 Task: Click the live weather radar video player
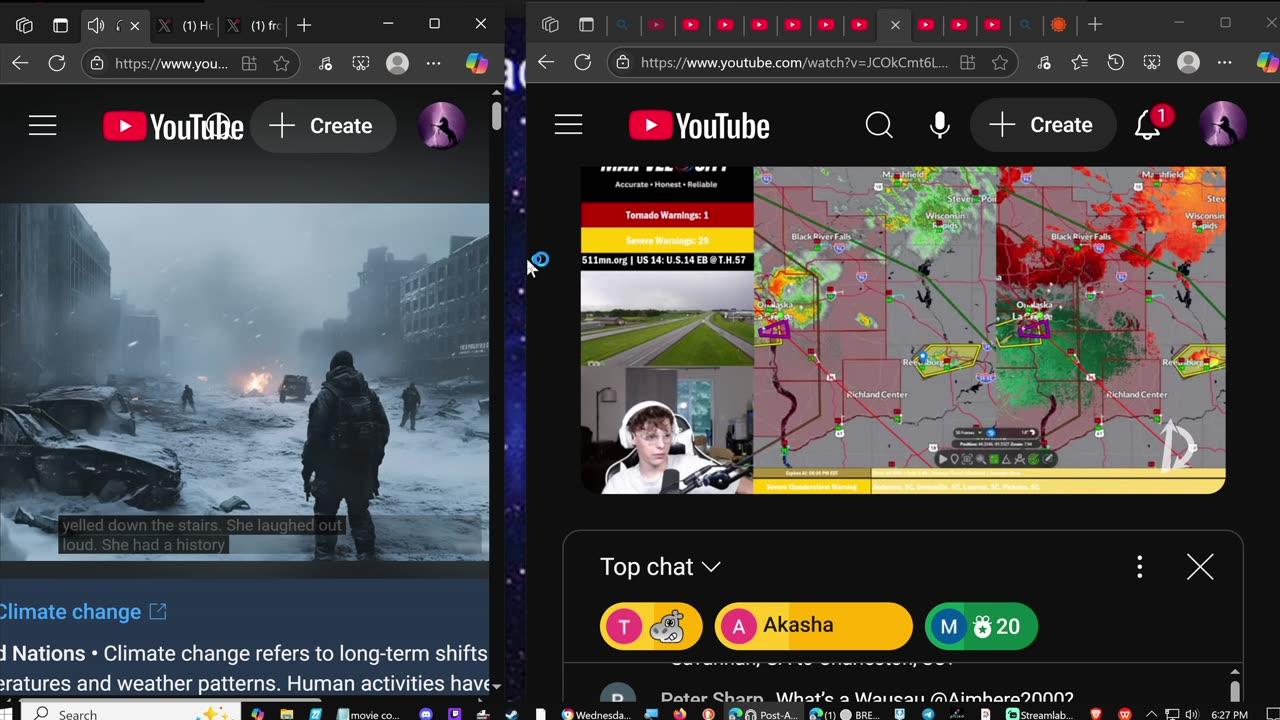click(x=903, y=330)
